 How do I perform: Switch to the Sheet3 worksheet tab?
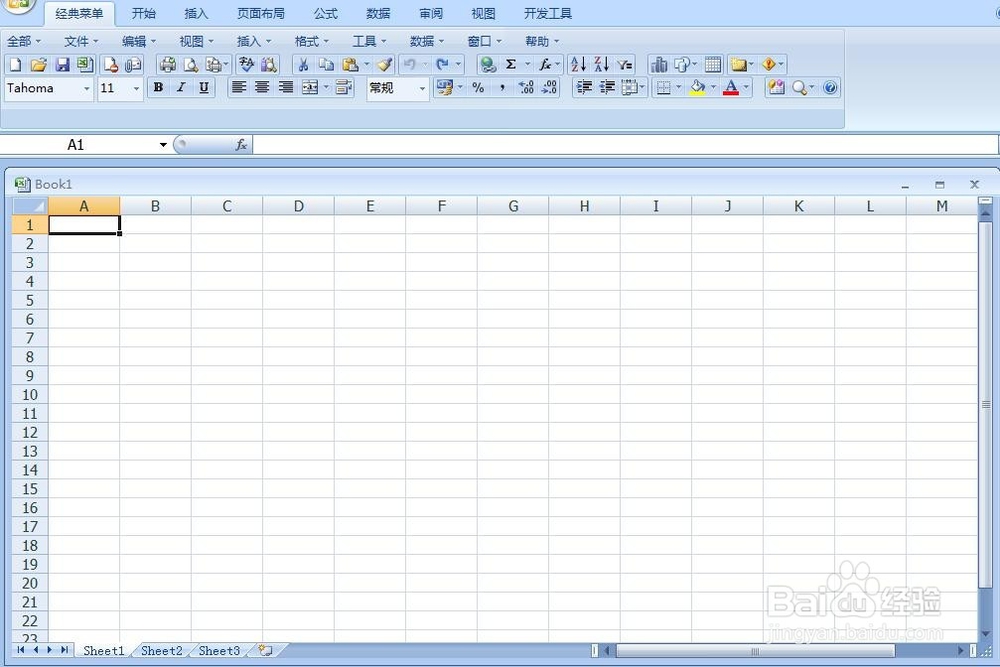click(219, 650)
